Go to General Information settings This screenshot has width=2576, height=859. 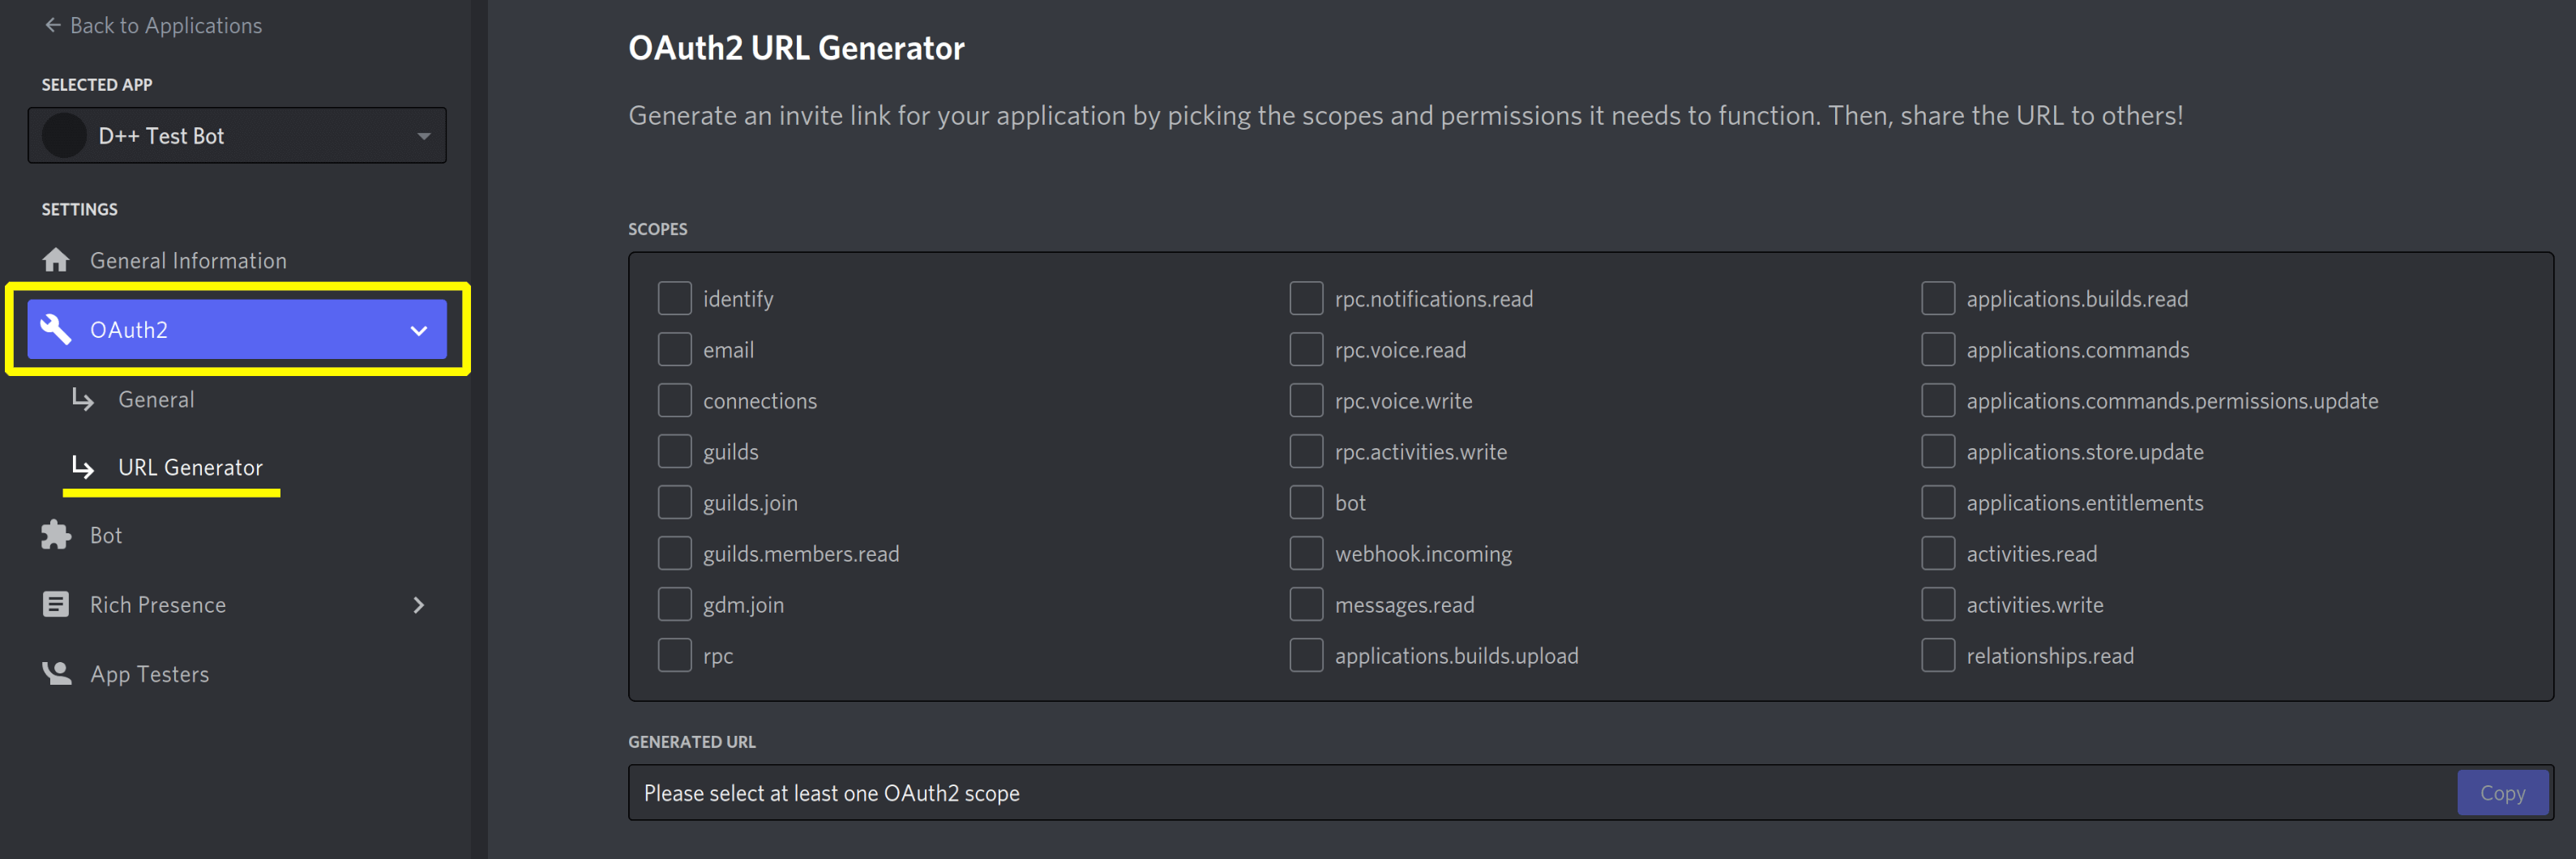pos(188,260)
